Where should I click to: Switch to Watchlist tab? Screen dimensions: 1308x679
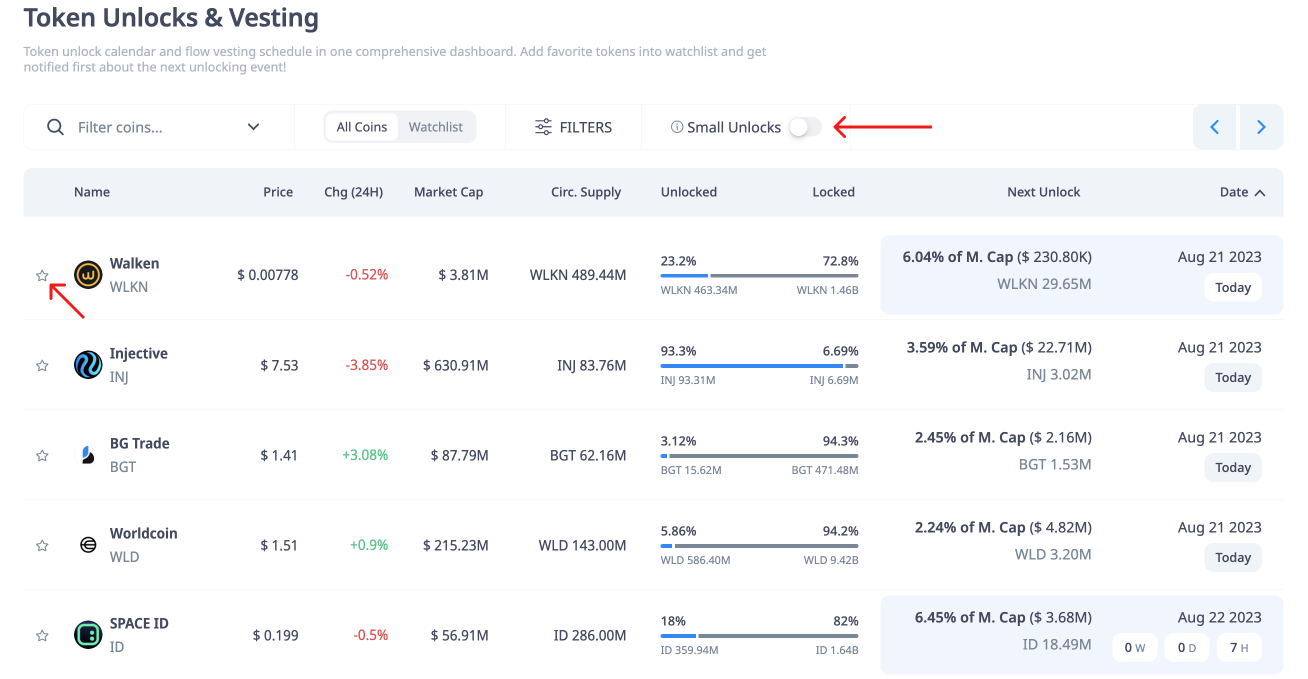(436, 127)
